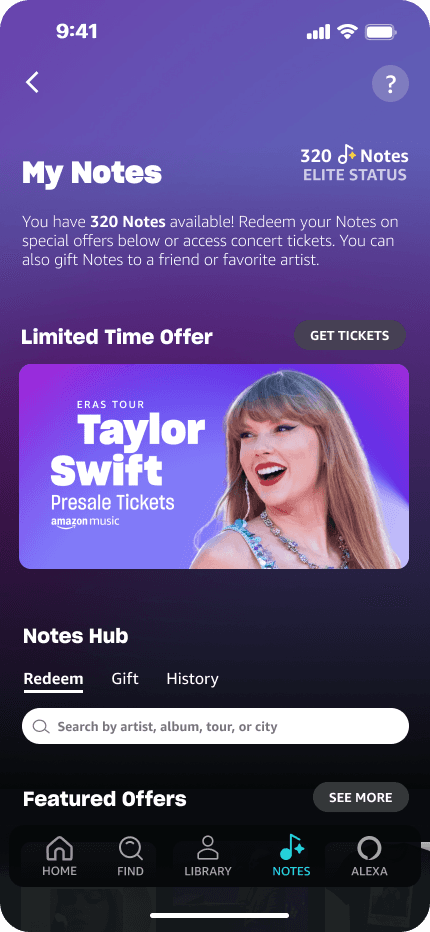
Task: Tap the battery indicator in status bar
Action: [x=381, y=32]
